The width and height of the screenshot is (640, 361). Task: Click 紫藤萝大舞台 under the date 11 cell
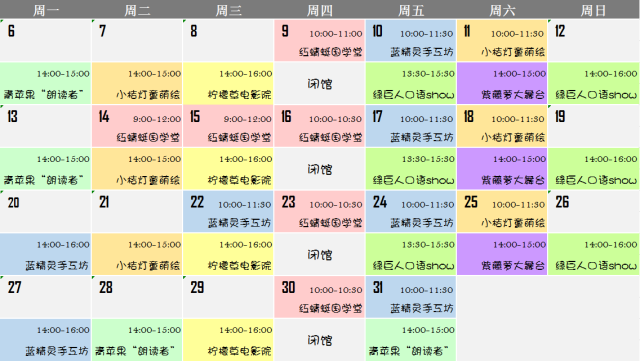[x=513, y=95]
